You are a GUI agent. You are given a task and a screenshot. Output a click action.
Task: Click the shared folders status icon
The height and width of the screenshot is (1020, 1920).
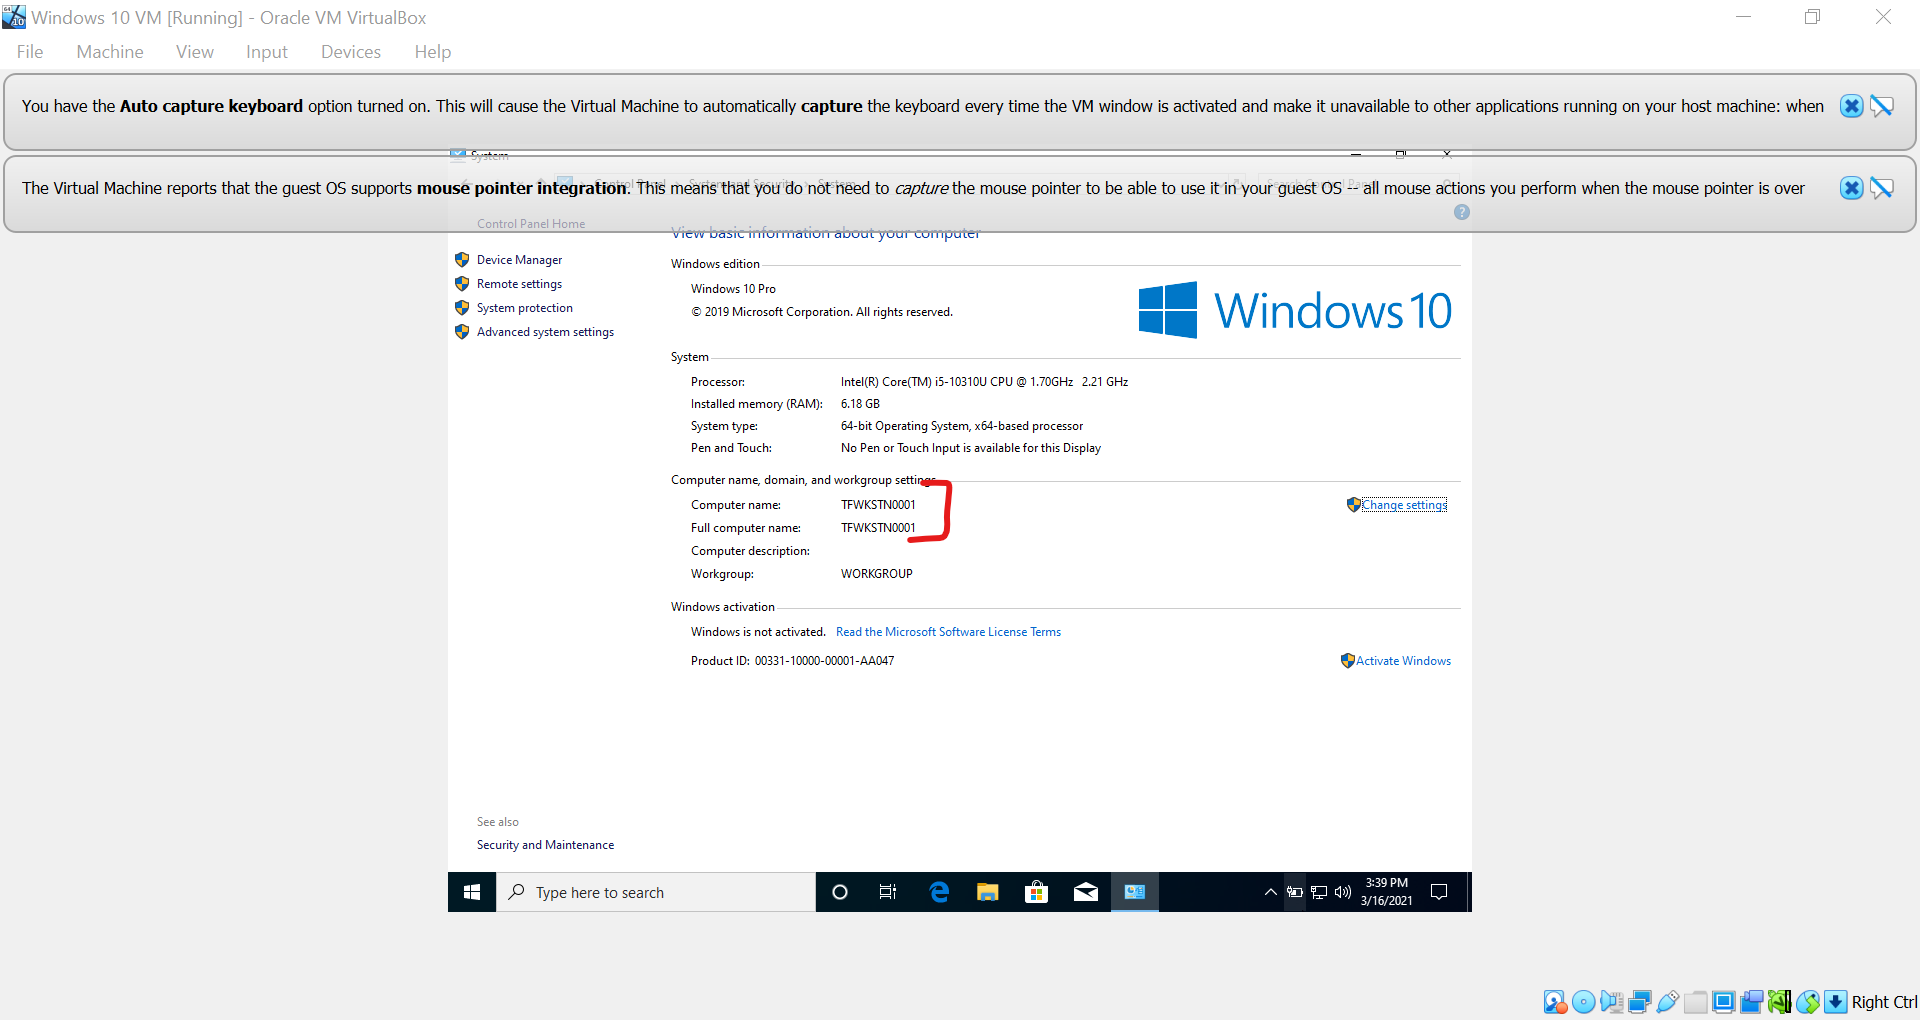tap(1695, 1002)
